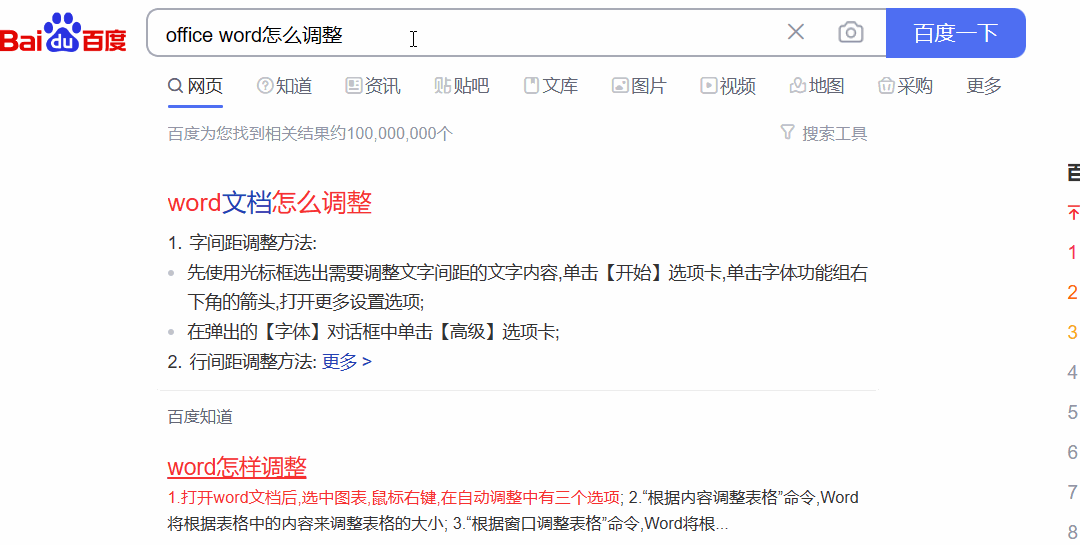
Task: Click snippet line starting 将根据表格中的内容
Action: [x=448, y=524]
